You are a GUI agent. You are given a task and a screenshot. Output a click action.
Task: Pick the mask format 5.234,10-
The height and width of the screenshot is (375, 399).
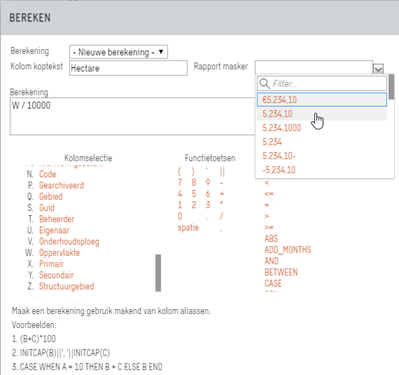pos(279,156)
